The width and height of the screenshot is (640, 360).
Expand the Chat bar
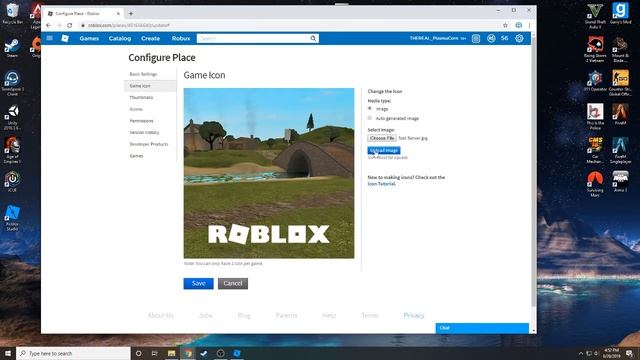tap(482, 328)
